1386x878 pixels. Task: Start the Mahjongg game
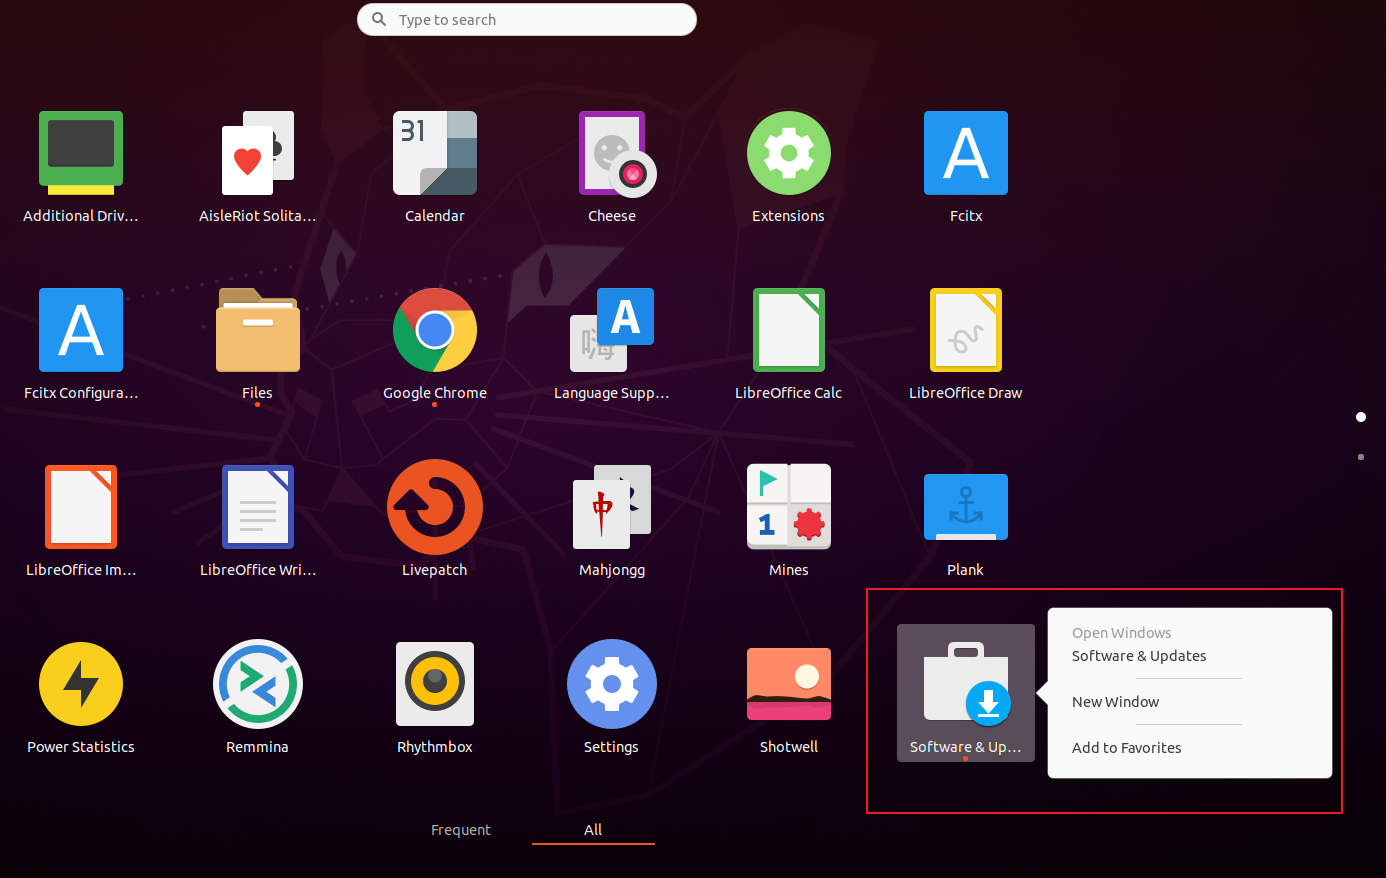612,507
